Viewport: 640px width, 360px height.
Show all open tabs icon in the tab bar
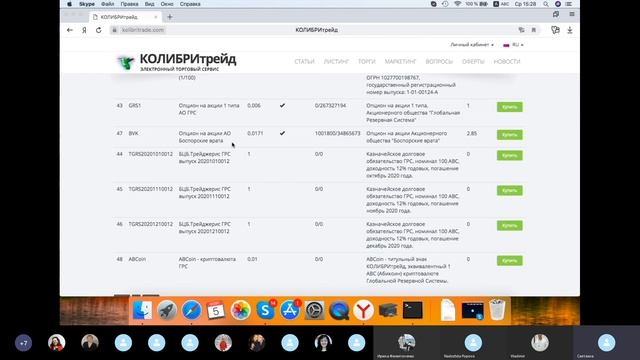(x=556, y=14)
